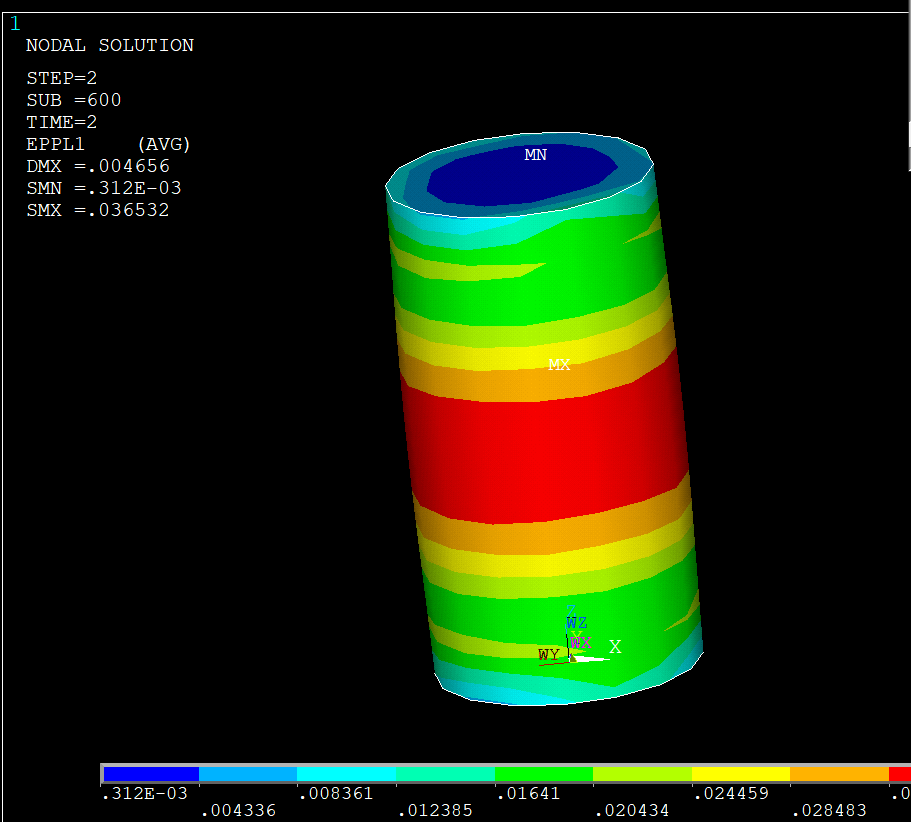Click legend value .01641
911x822 pixels.
pyautogui.click(x=528, y=794)
